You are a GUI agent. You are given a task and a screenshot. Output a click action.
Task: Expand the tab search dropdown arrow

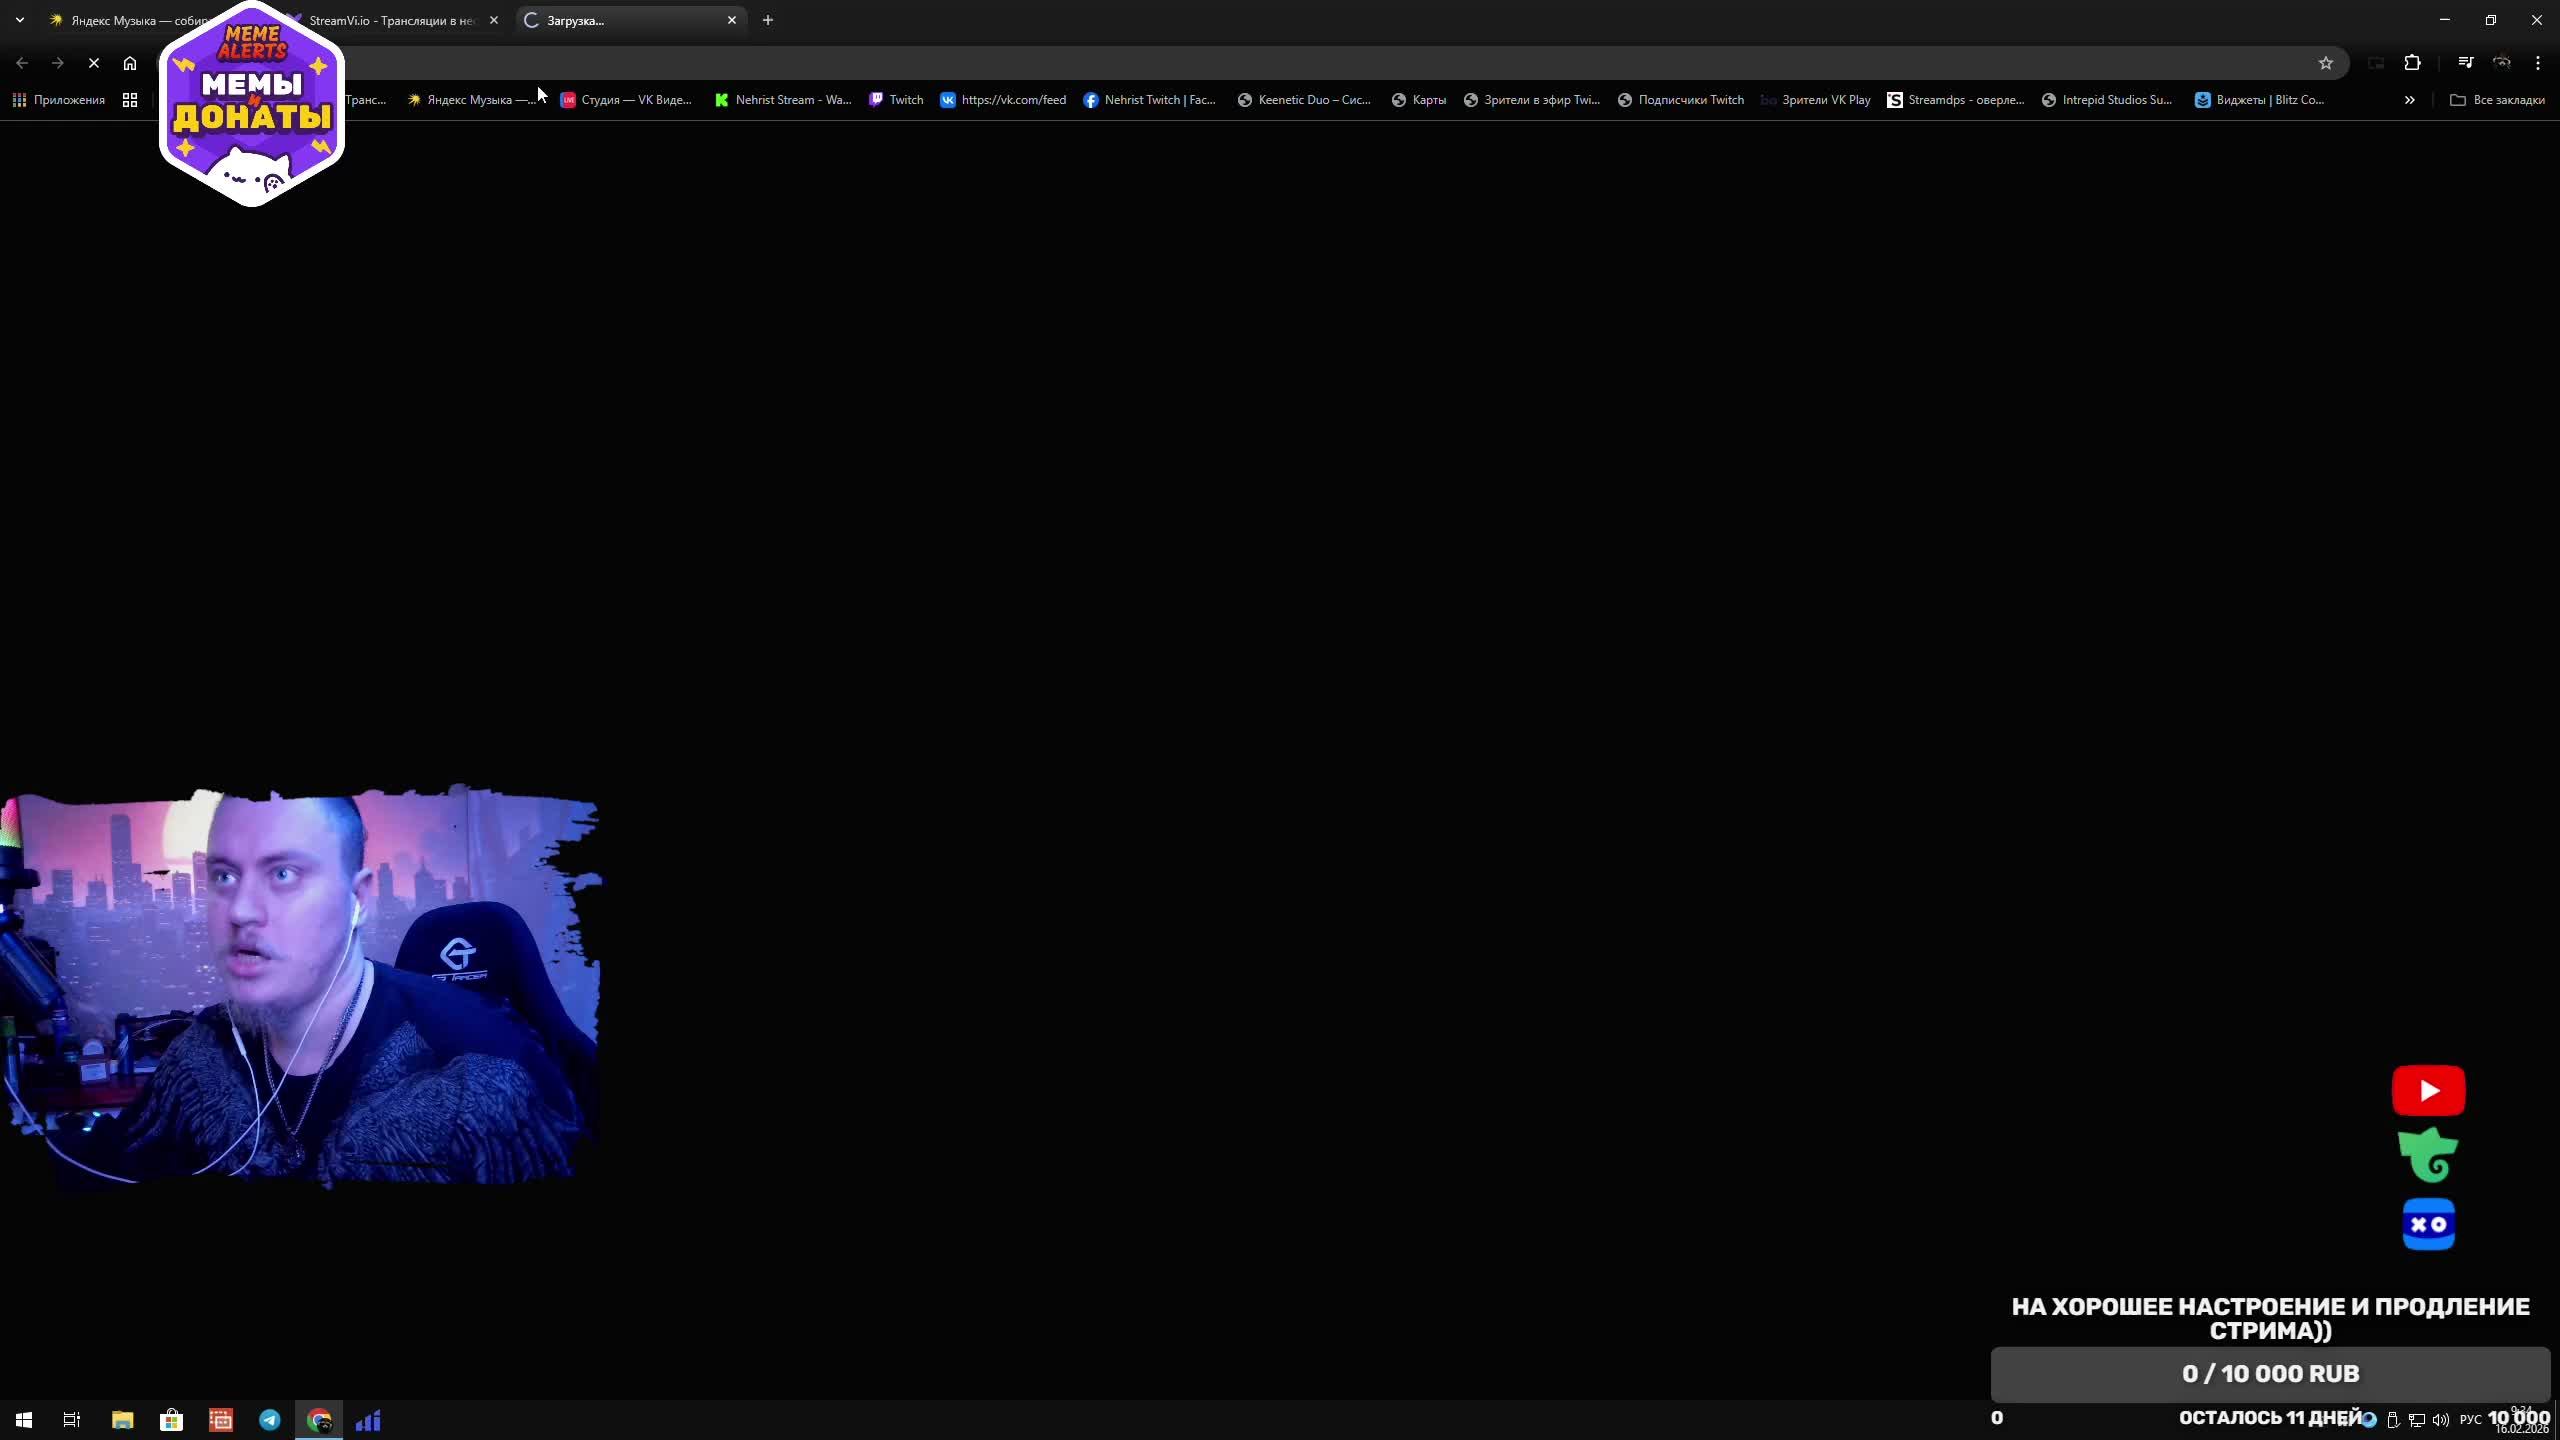[20, 20]
